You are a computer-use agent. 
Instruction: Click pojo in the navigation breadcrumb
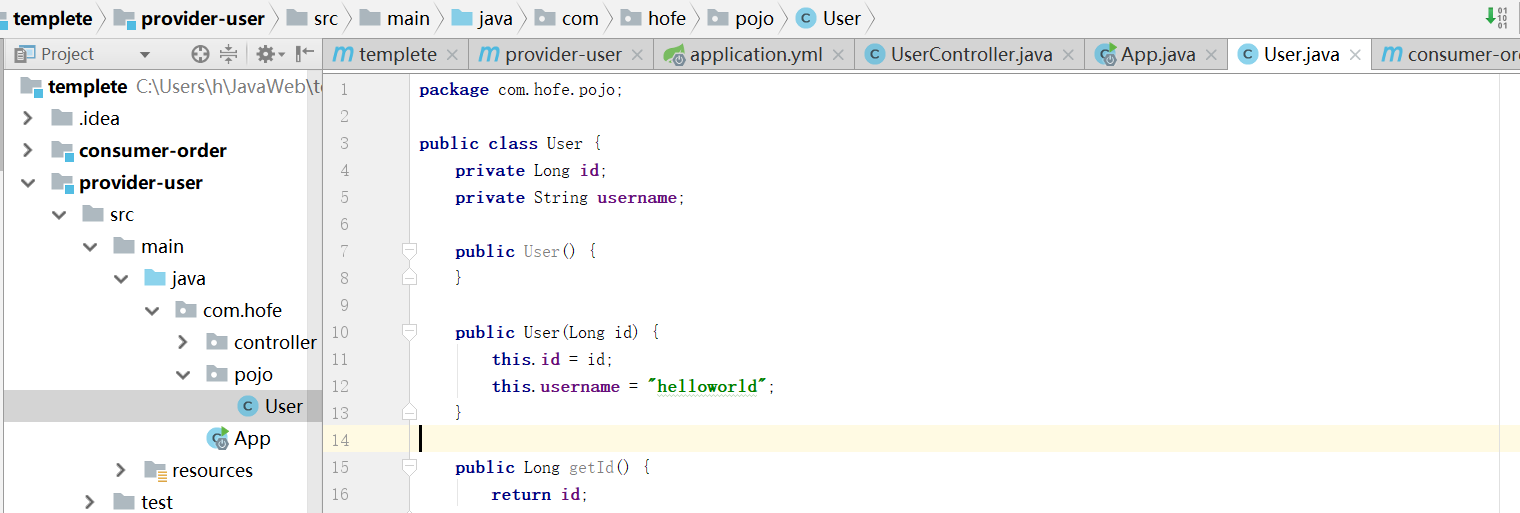click(x=741, y=18)
